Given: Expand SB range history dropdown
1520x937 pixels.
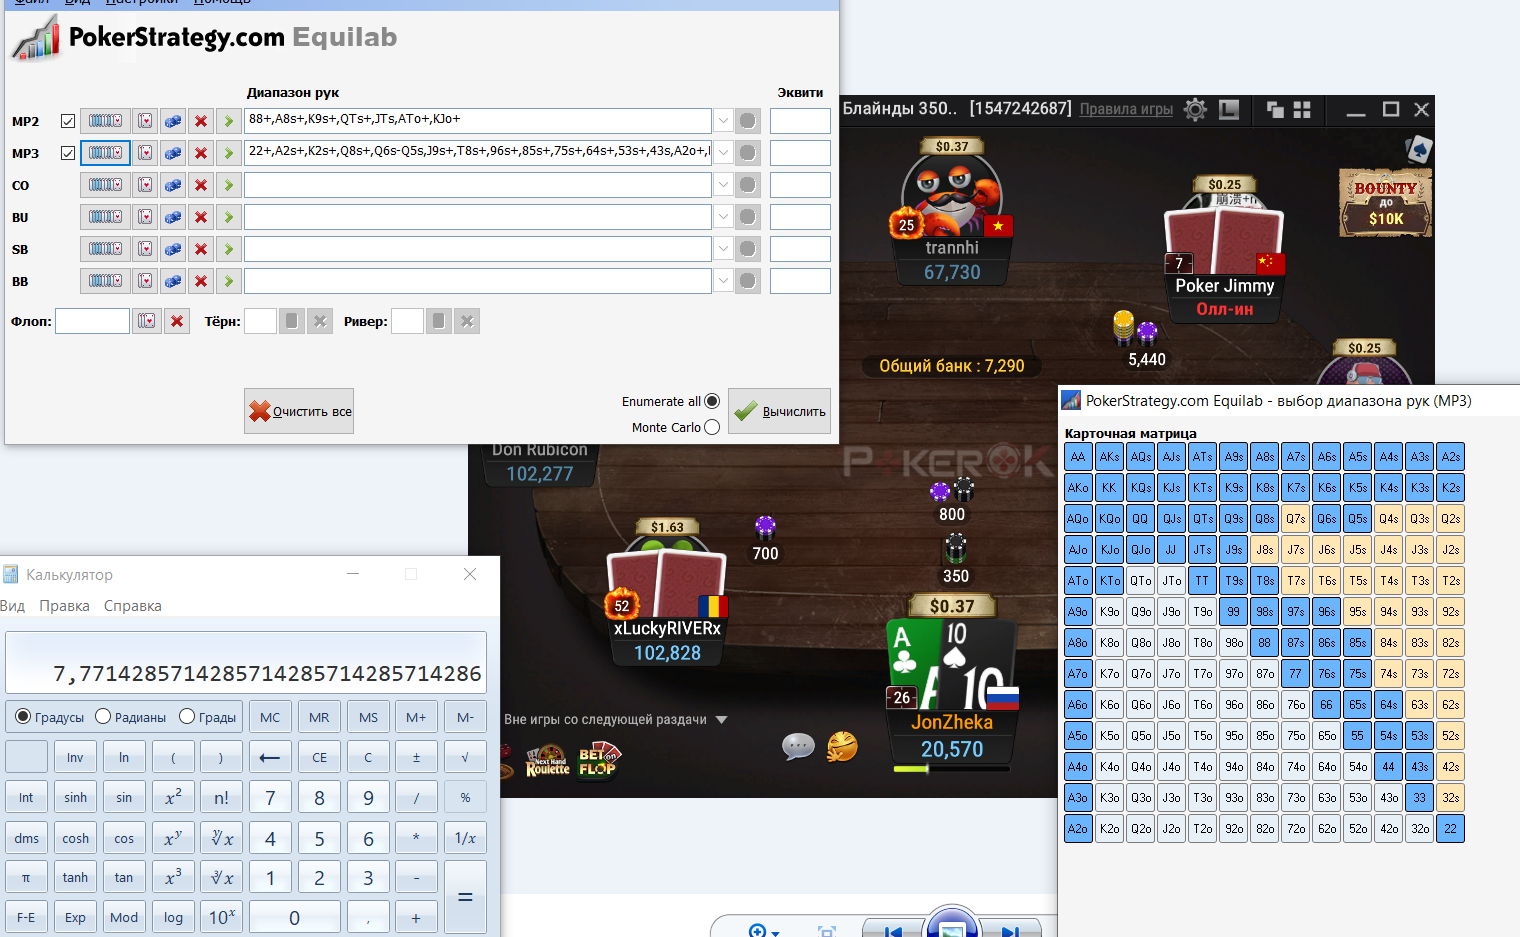Looking at the screenshot, I should point(723,249).
